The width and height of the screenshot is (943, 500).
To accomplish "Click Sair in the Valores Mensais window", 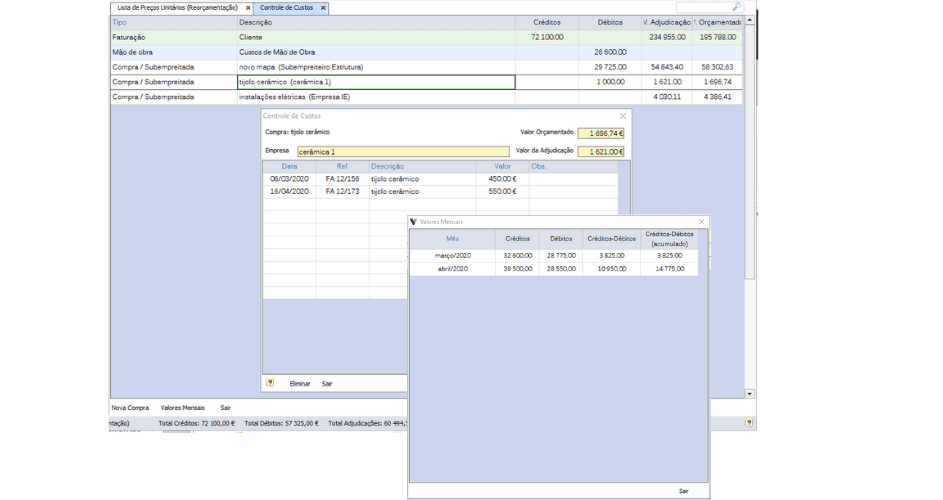I will tap(683, 491).
